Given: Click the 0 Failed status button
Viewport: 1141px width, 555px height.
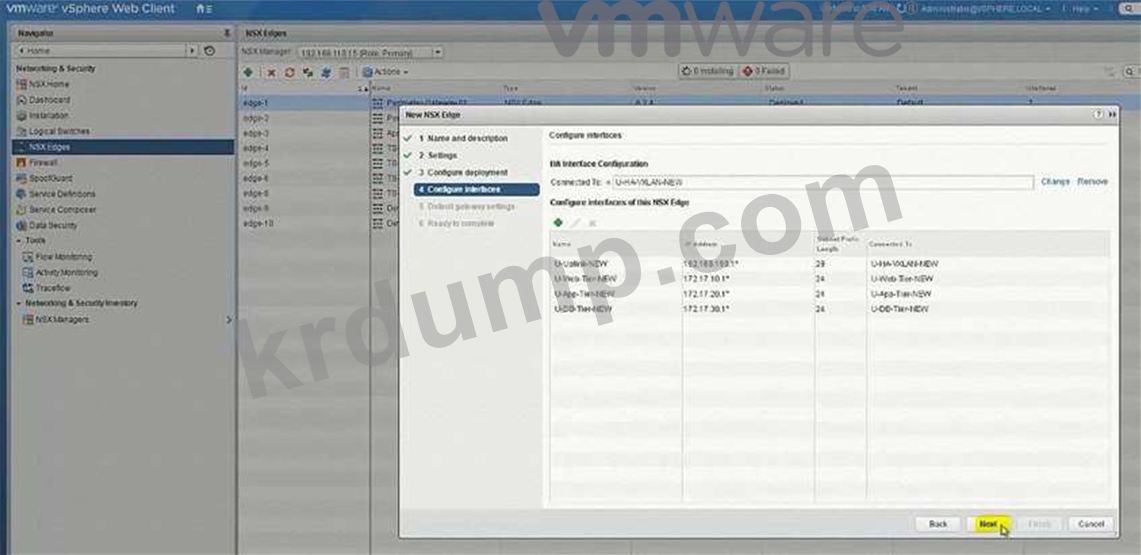Looking at the screenshot, I should click(x=764, y=71).
